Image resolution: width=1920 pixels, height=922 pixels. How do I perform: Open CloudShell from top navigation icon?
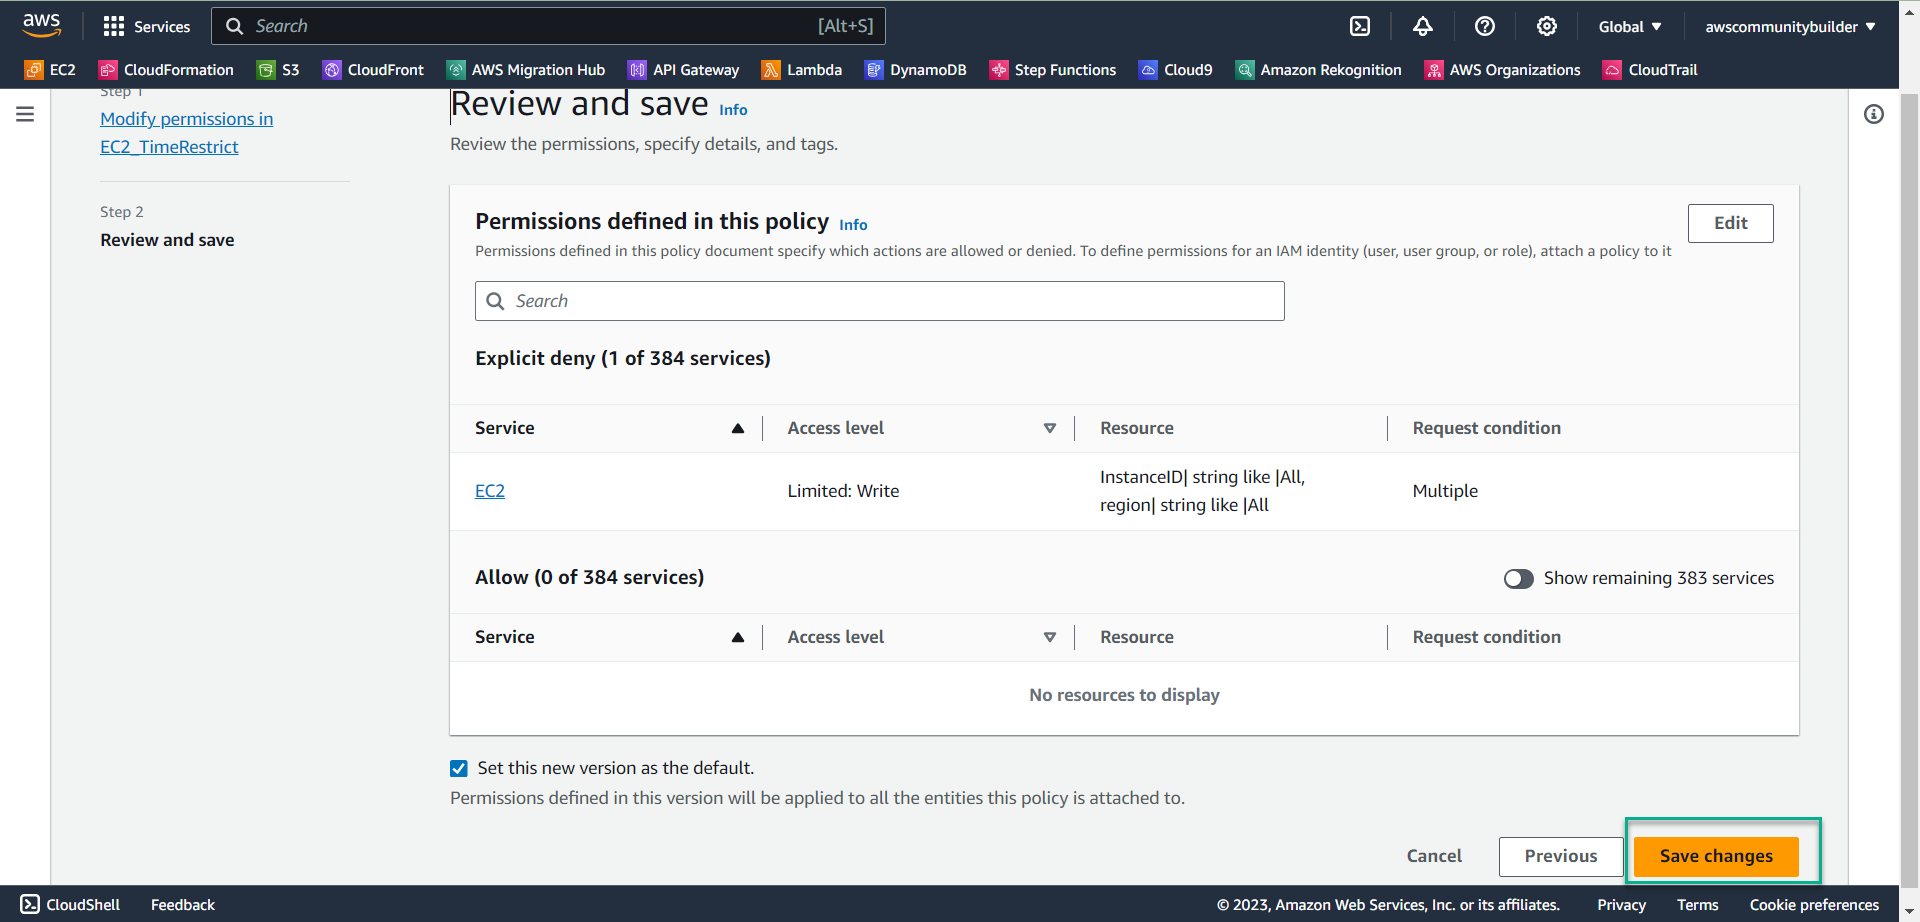[1360, 26]
